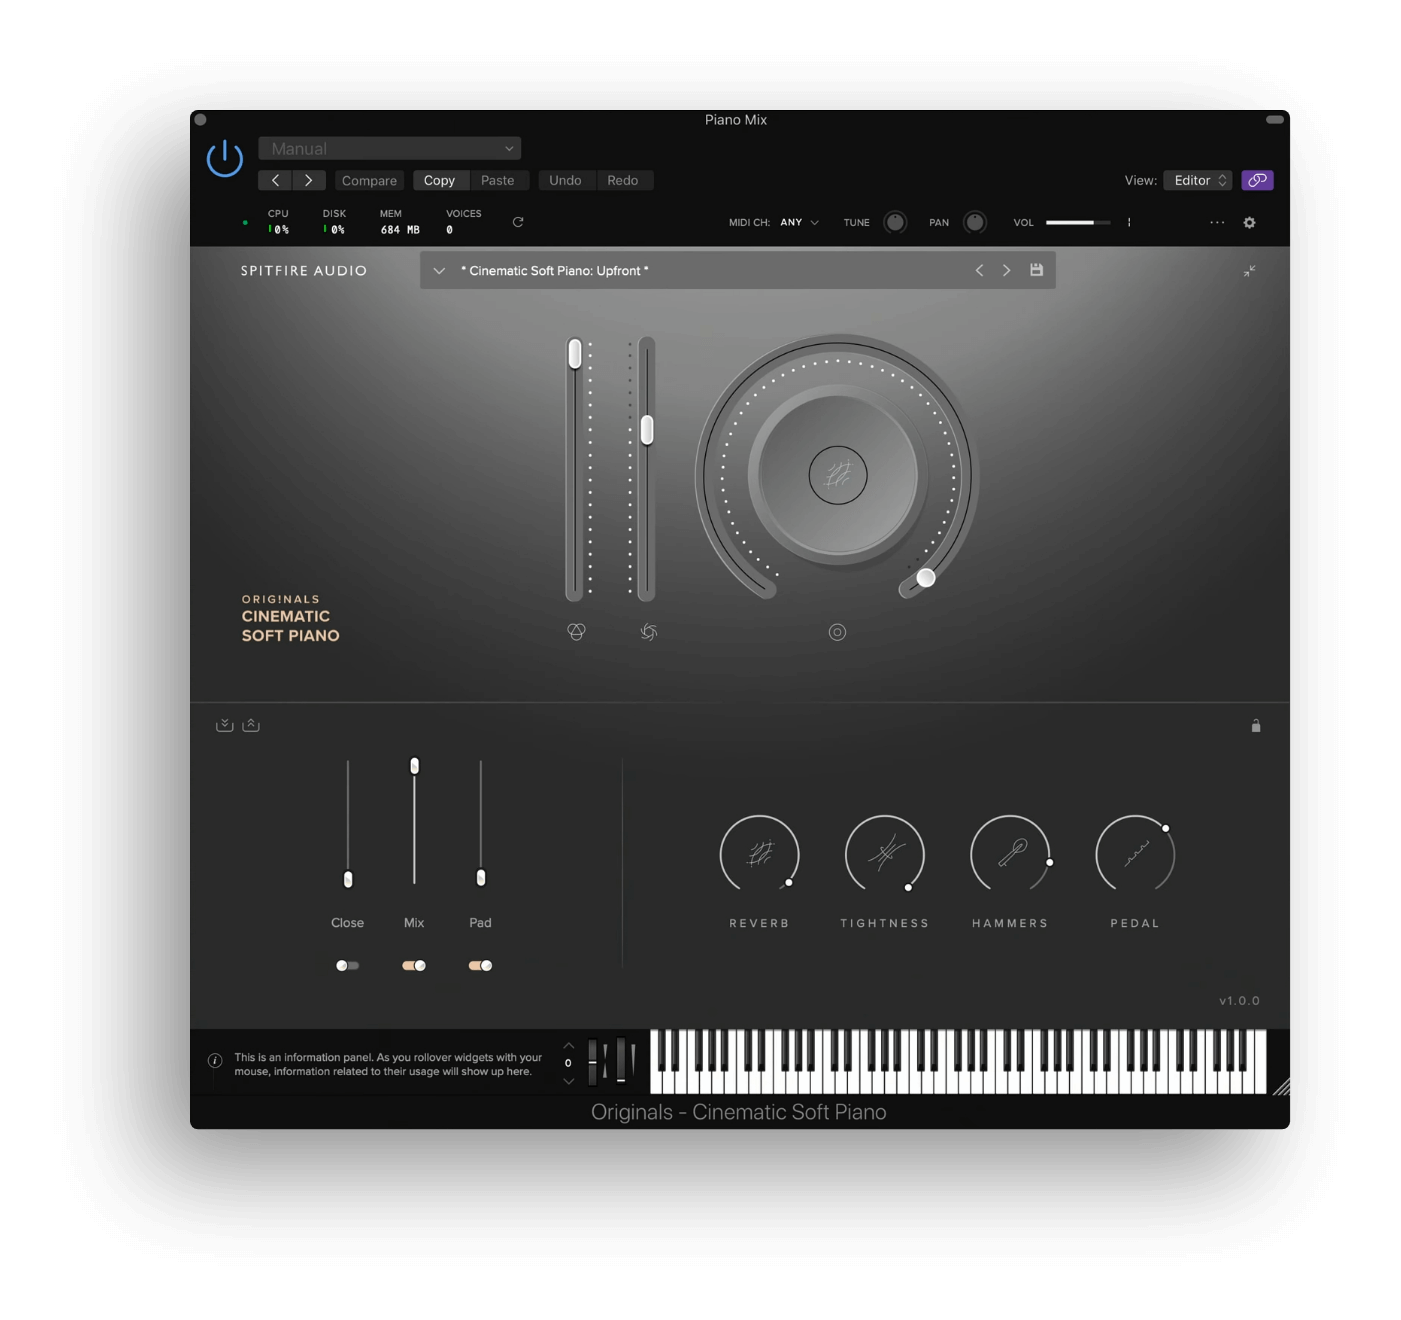This screenshot has width=1401, height=1320.
Task: Click the PAN knob
Action: click(974, 222)
